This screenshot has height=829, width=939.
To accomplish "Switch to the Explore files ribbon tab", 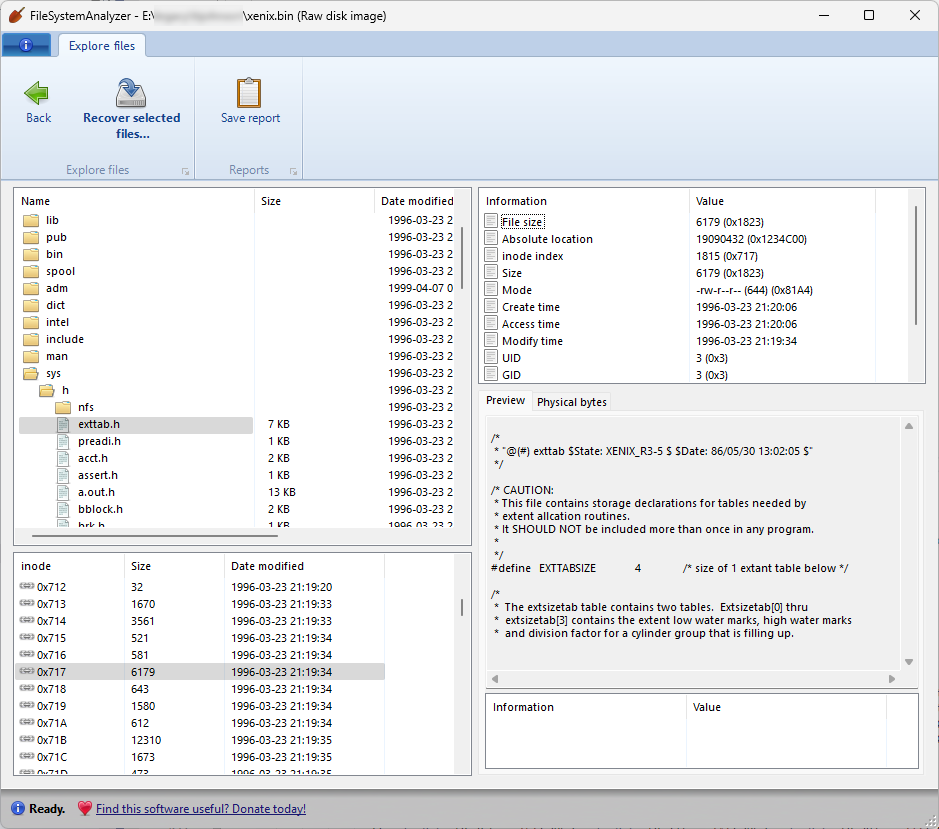I will coord(102,46).
